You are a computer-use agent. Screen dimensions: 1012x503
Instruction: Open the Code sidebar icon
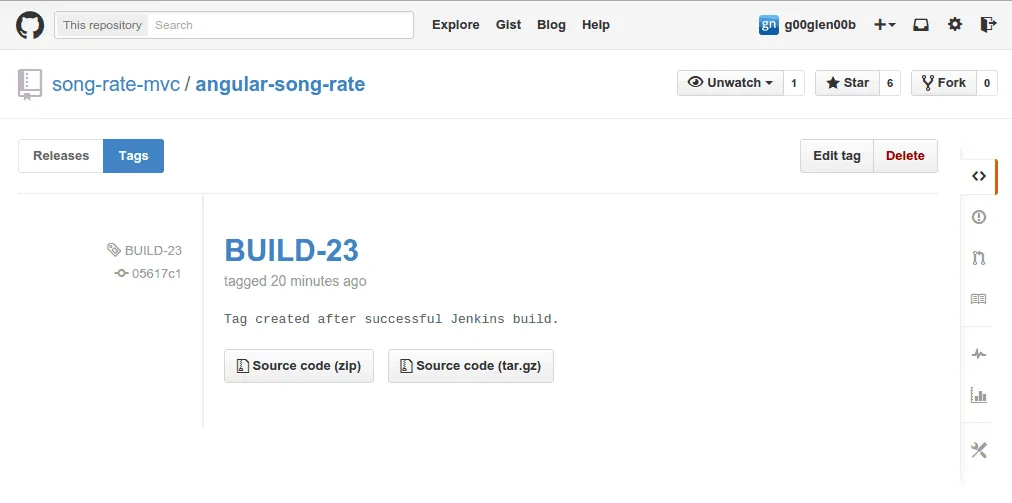click(x=979, y=176)
